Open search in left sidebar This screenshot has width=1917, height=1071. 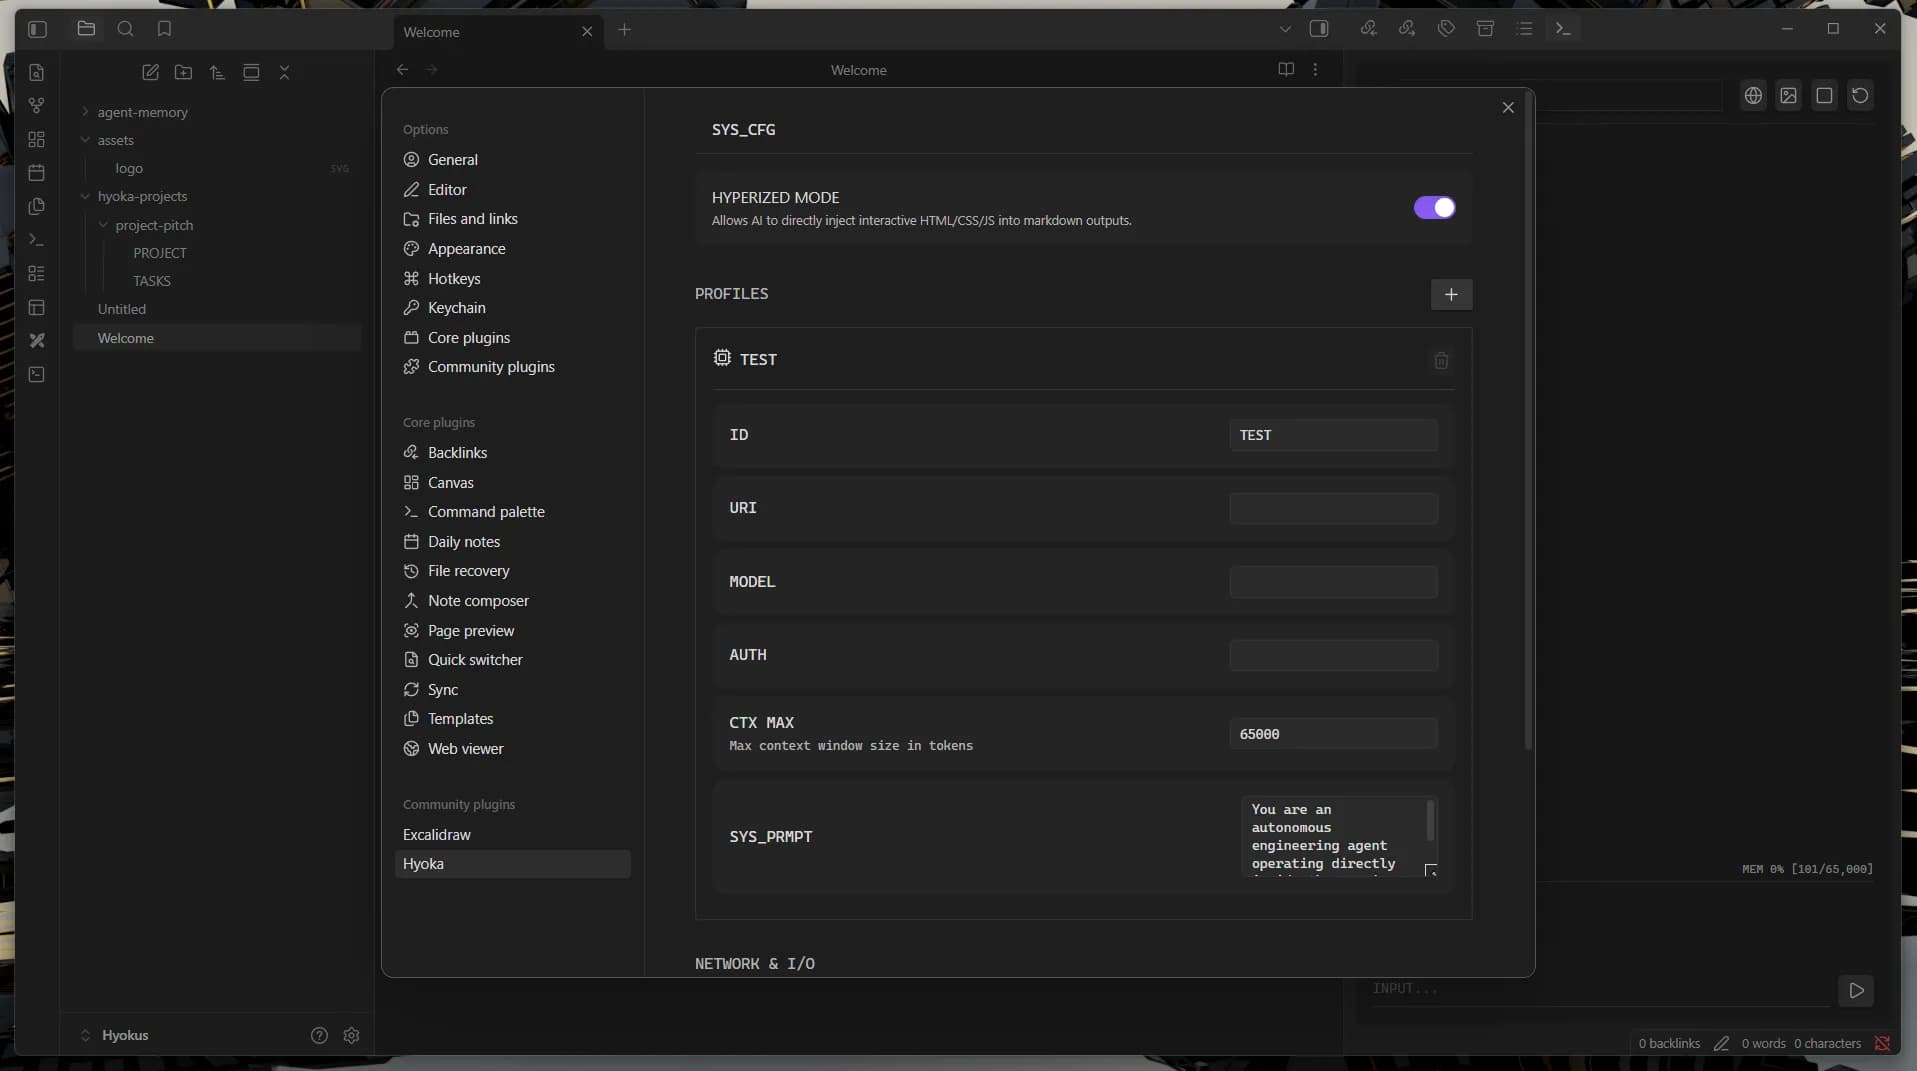click(x=125, y=29)
